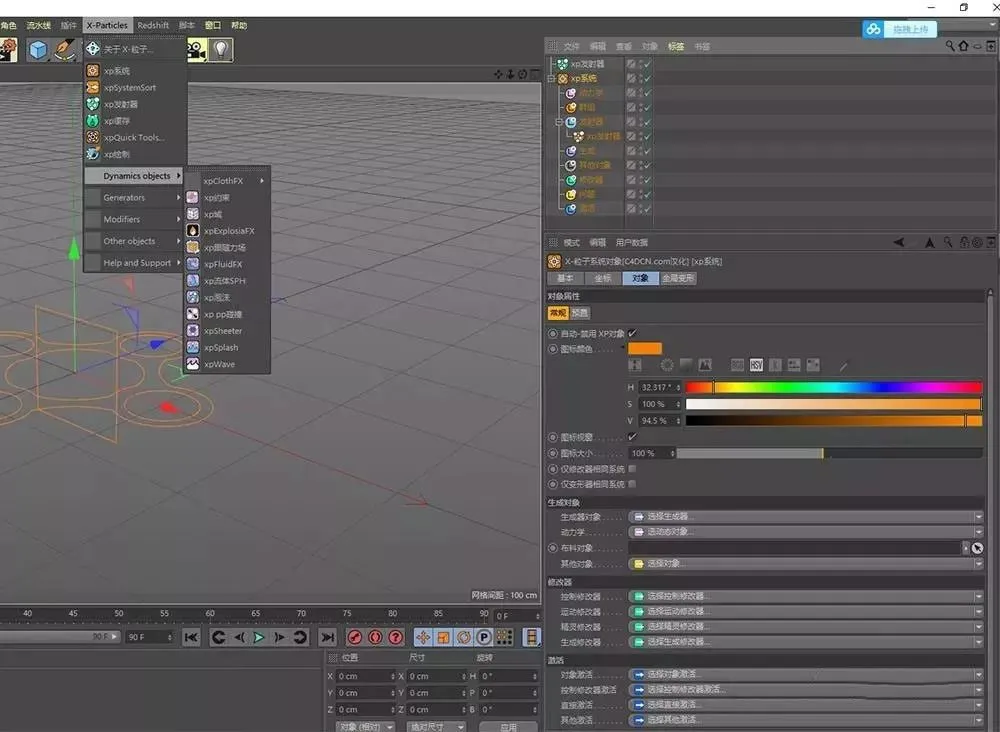Create an xpSheeter object
This screenshot has width=1000, height=732.
tap(223, 331)
